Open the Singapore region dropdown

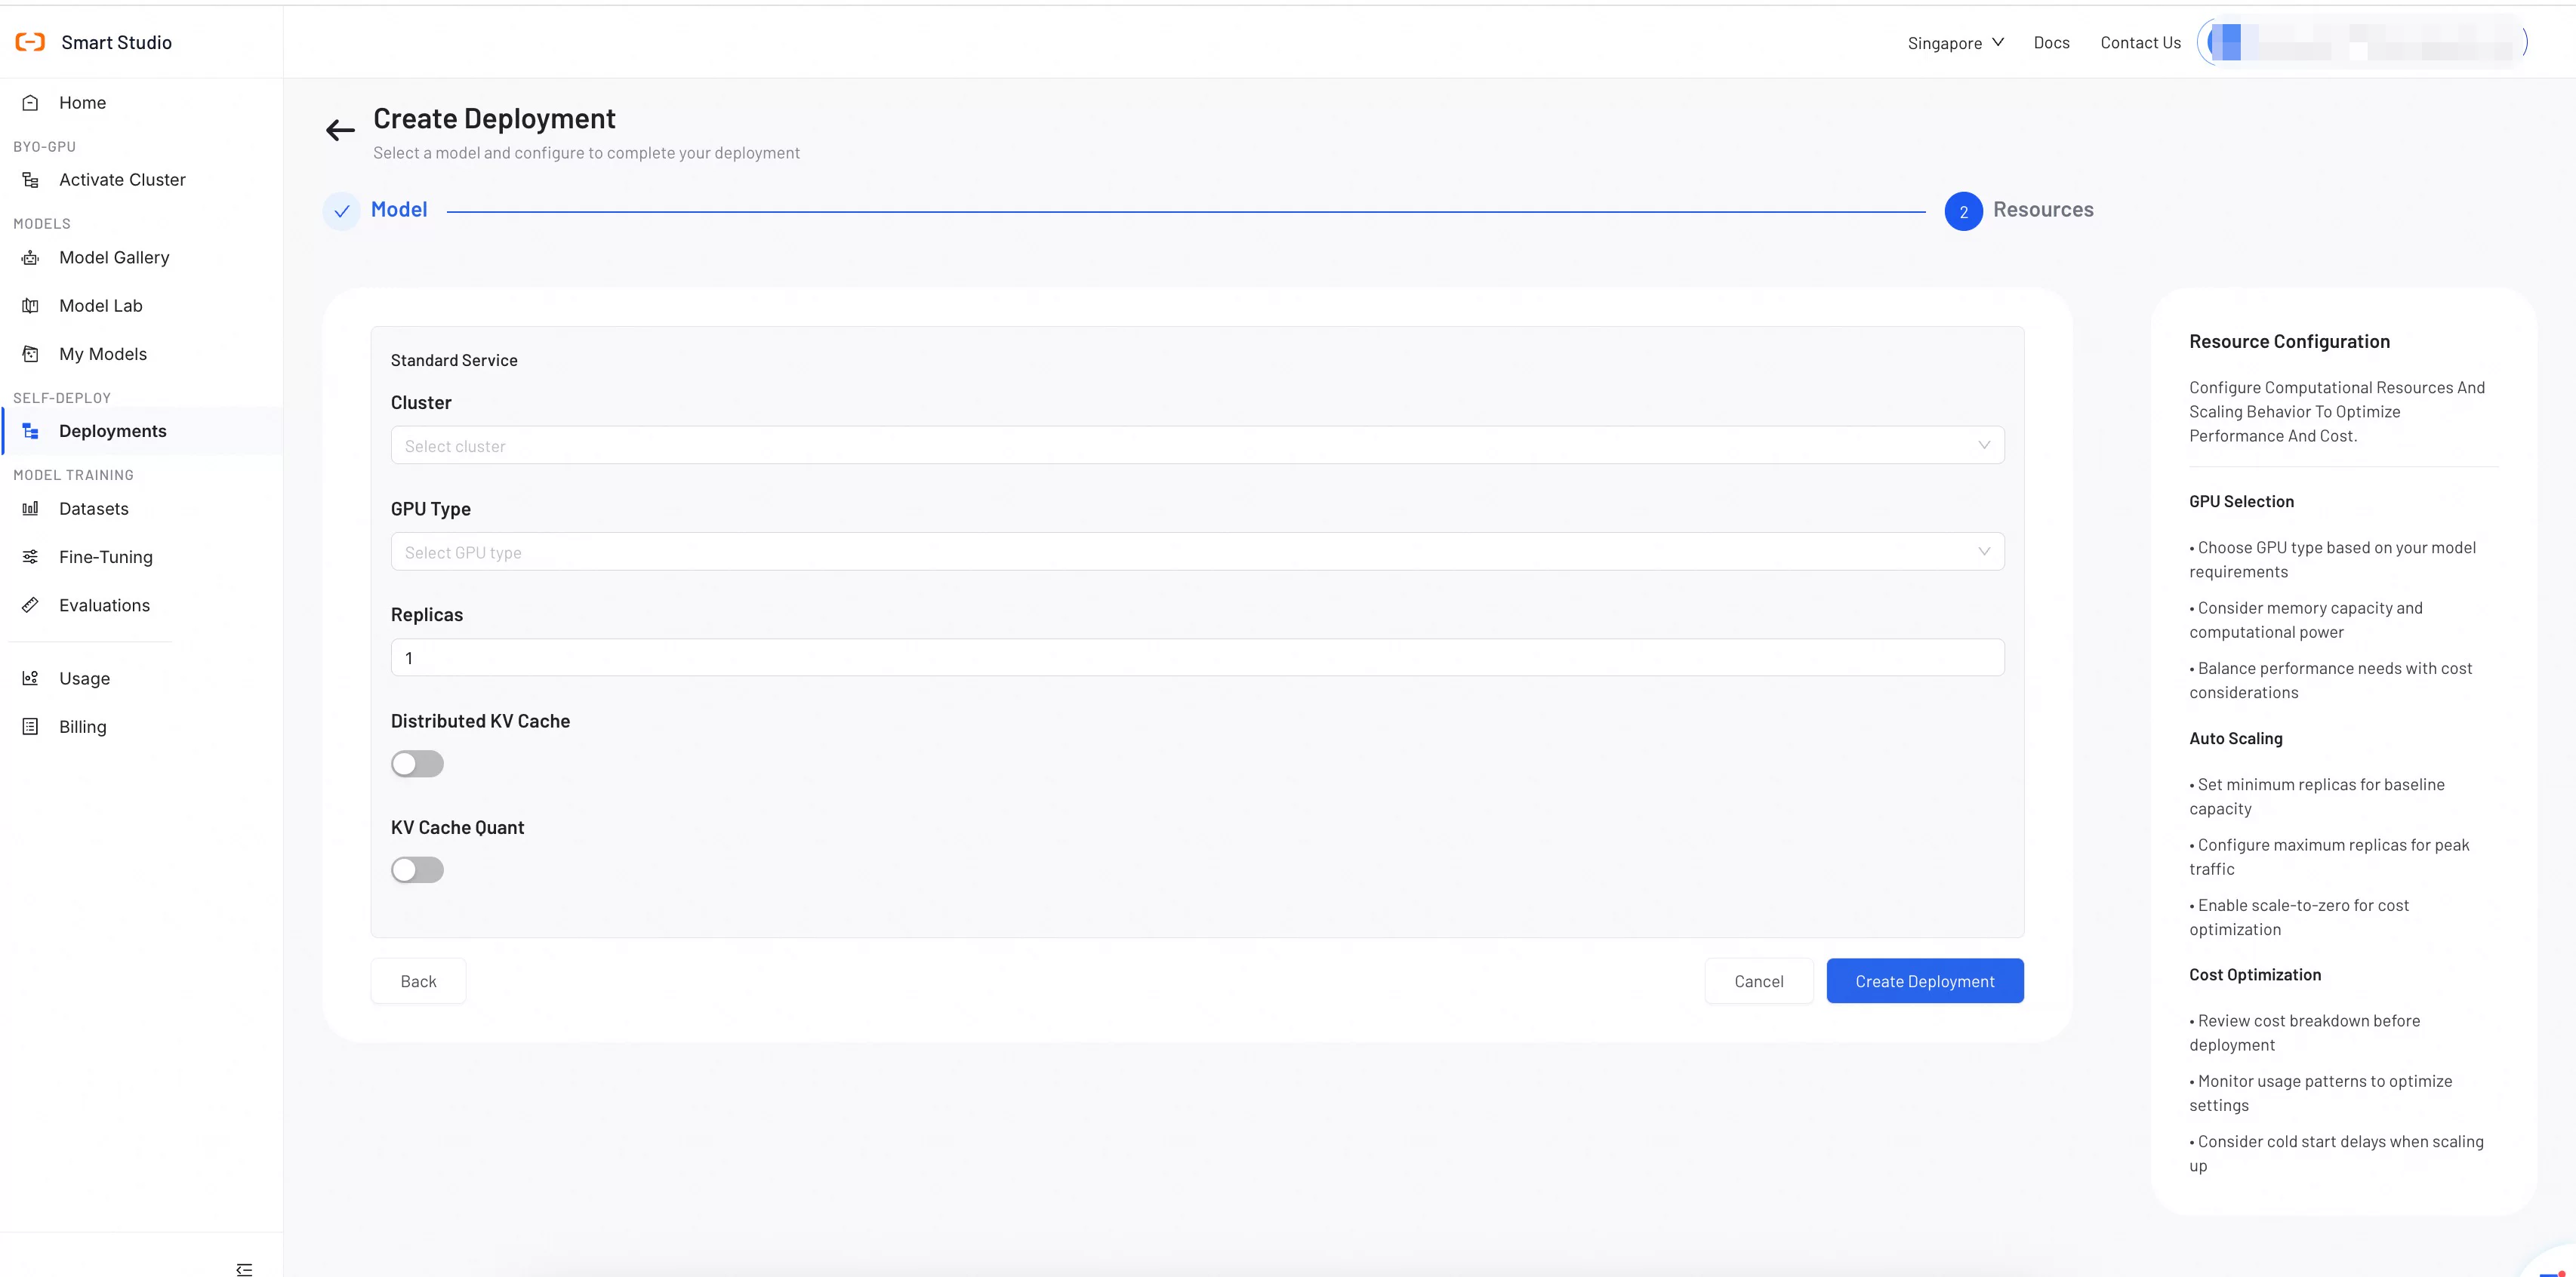coord(1955,42)
